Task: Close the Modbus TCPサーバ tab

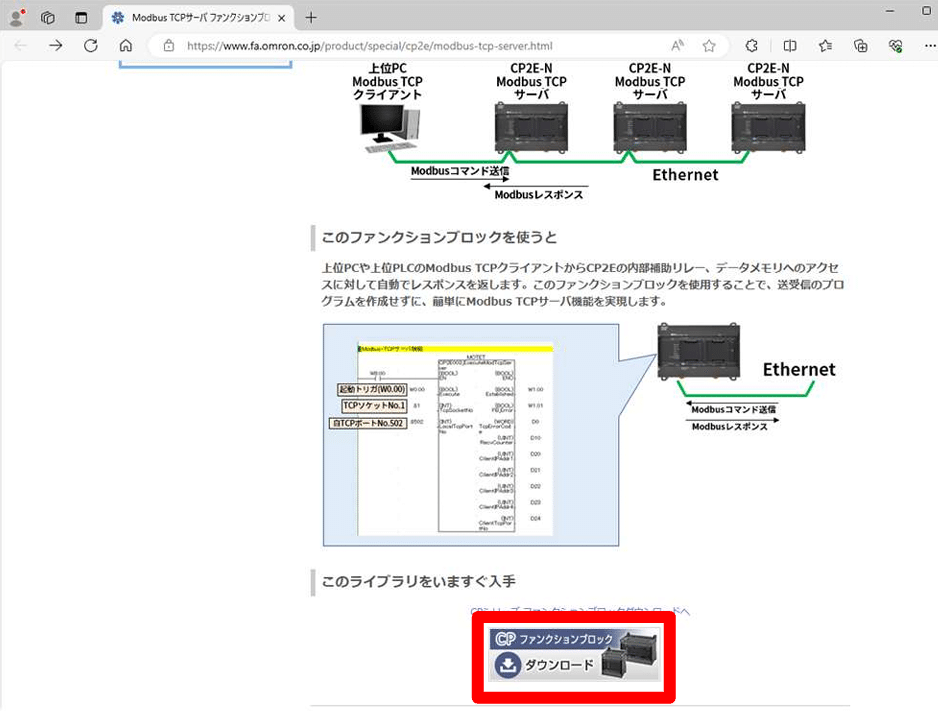Action: coord(281,18)
